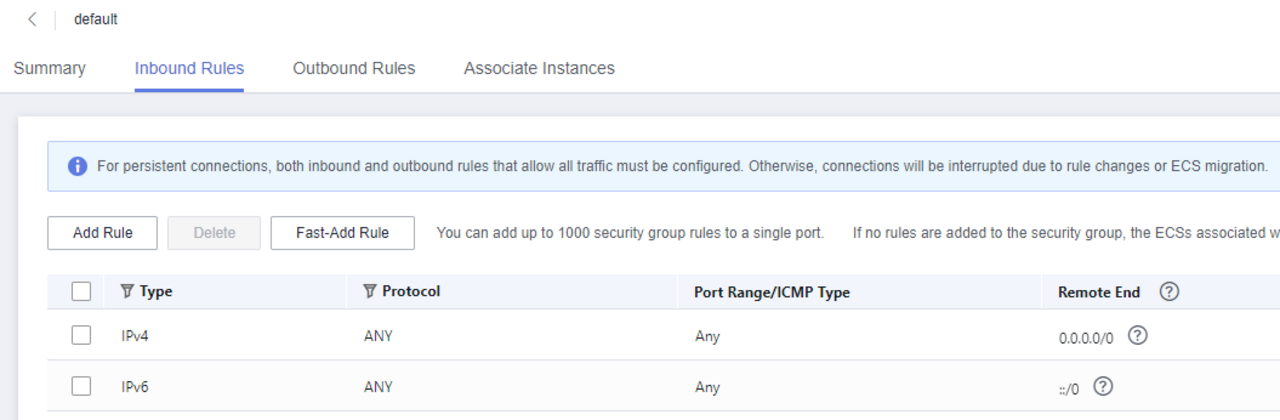This screenshot has width=1280, height=420.
Task: Click the Port Range/ICMP Type column header
Action: (771, 292)
